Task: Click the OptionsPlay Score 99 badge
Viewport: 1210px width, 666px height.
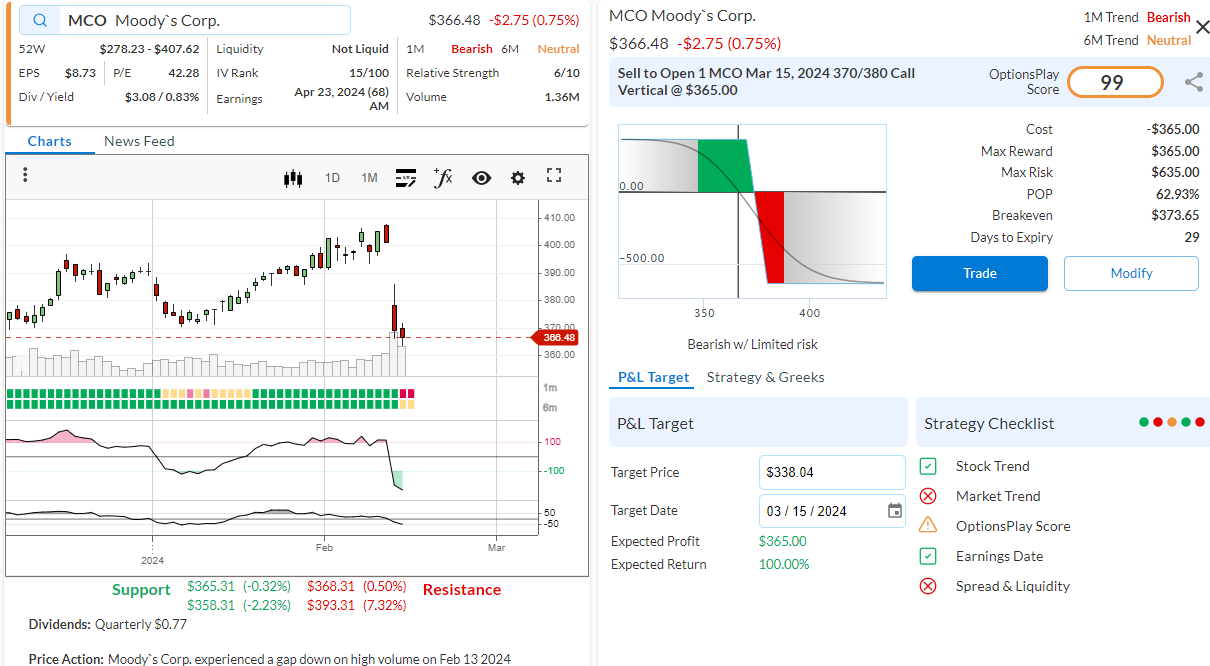Action: (x=1115, y=82)
